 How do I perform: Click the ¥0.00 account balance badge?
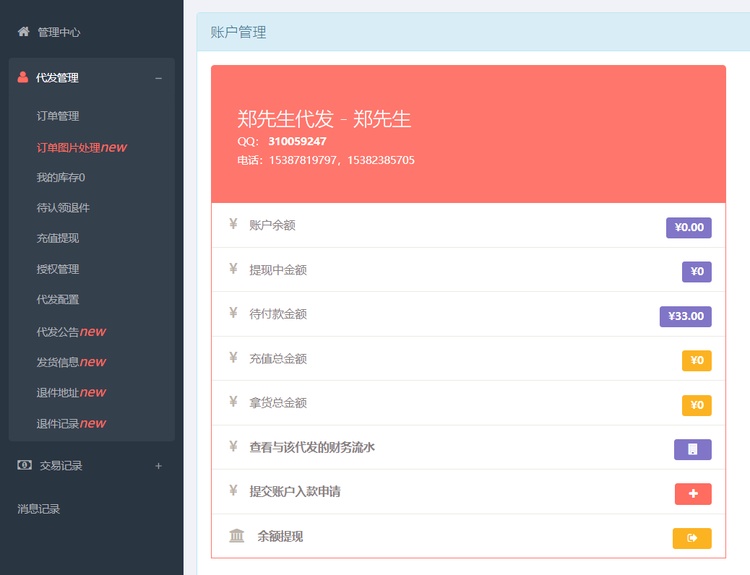coord(688,227)
